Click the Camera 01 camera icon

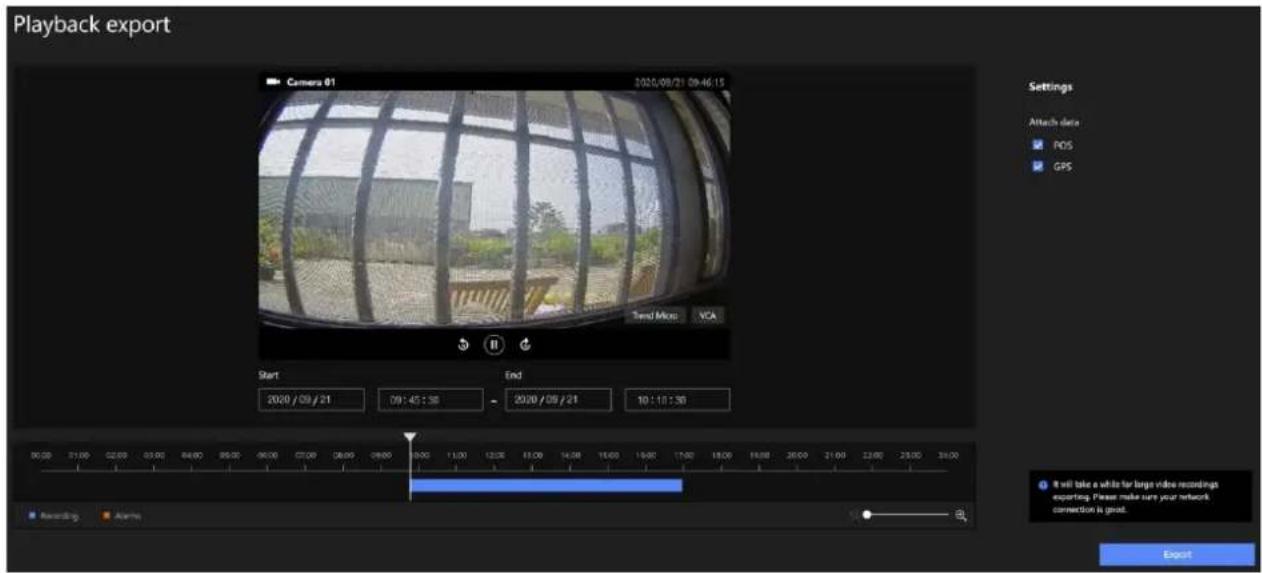click(273, 81)
